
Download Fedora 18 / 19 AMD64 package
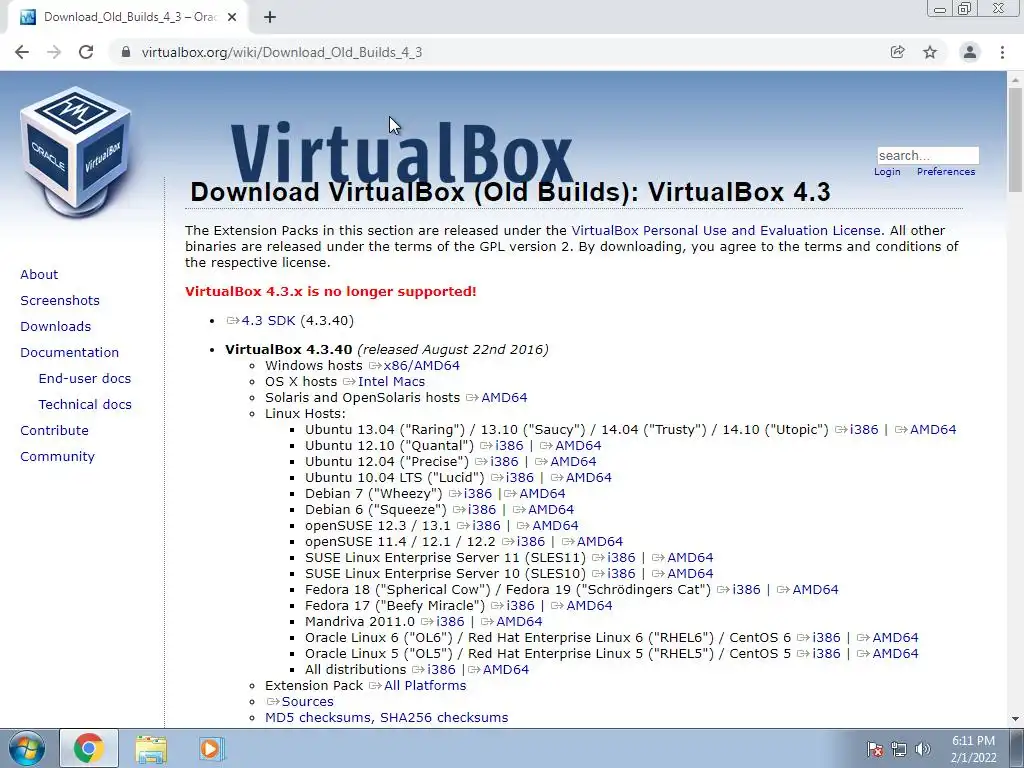[x=815, y=590]
